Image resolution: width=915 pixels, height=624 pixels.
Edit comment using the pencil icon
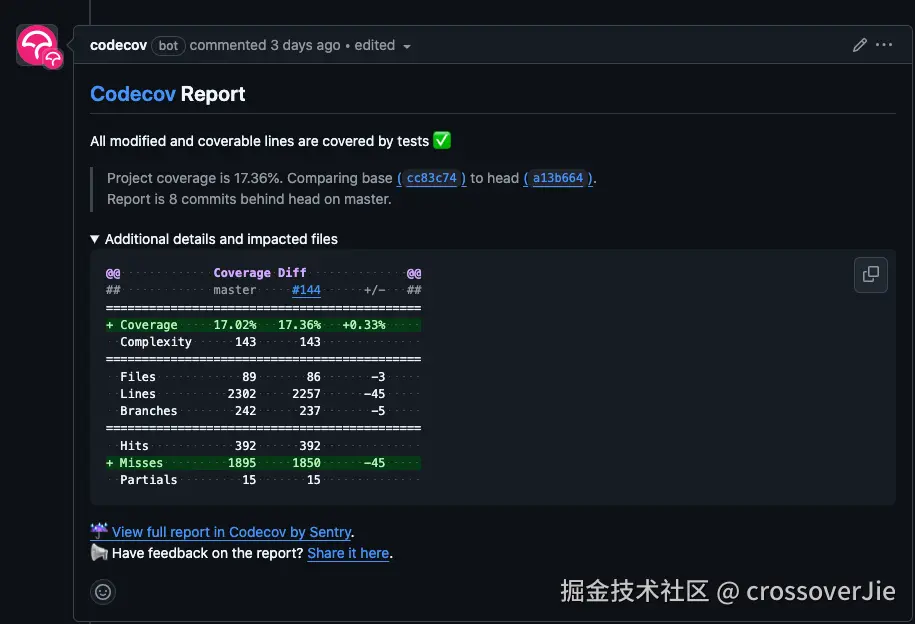[x=859, y=45]
